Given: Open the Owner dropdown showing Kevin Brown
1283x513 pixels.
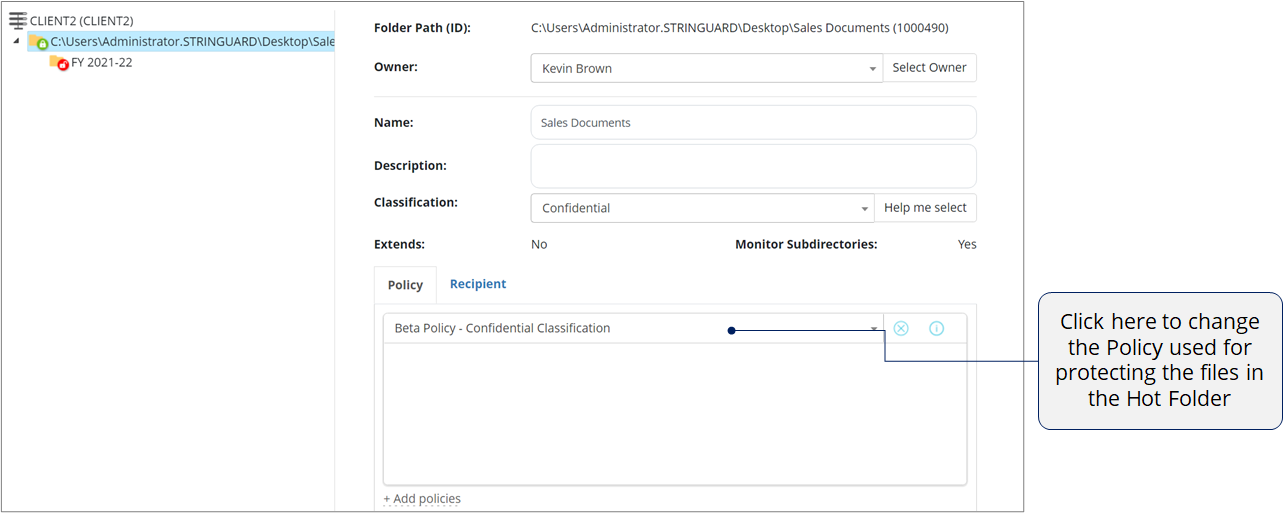Looking at the screenshot, I should (x=706, y=68).
